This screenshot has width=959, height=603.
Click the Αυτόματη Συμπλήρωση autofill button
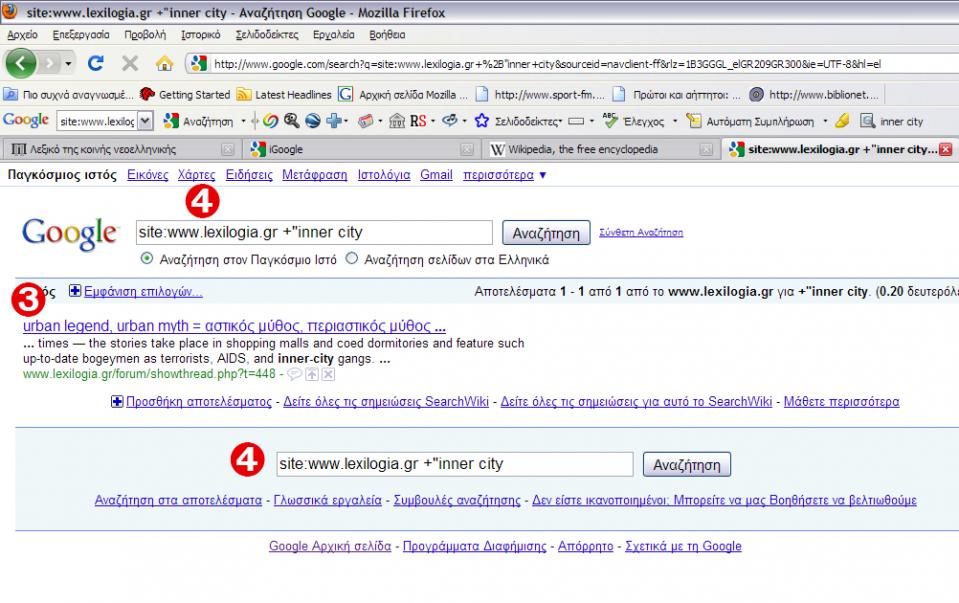pos(750,121)
